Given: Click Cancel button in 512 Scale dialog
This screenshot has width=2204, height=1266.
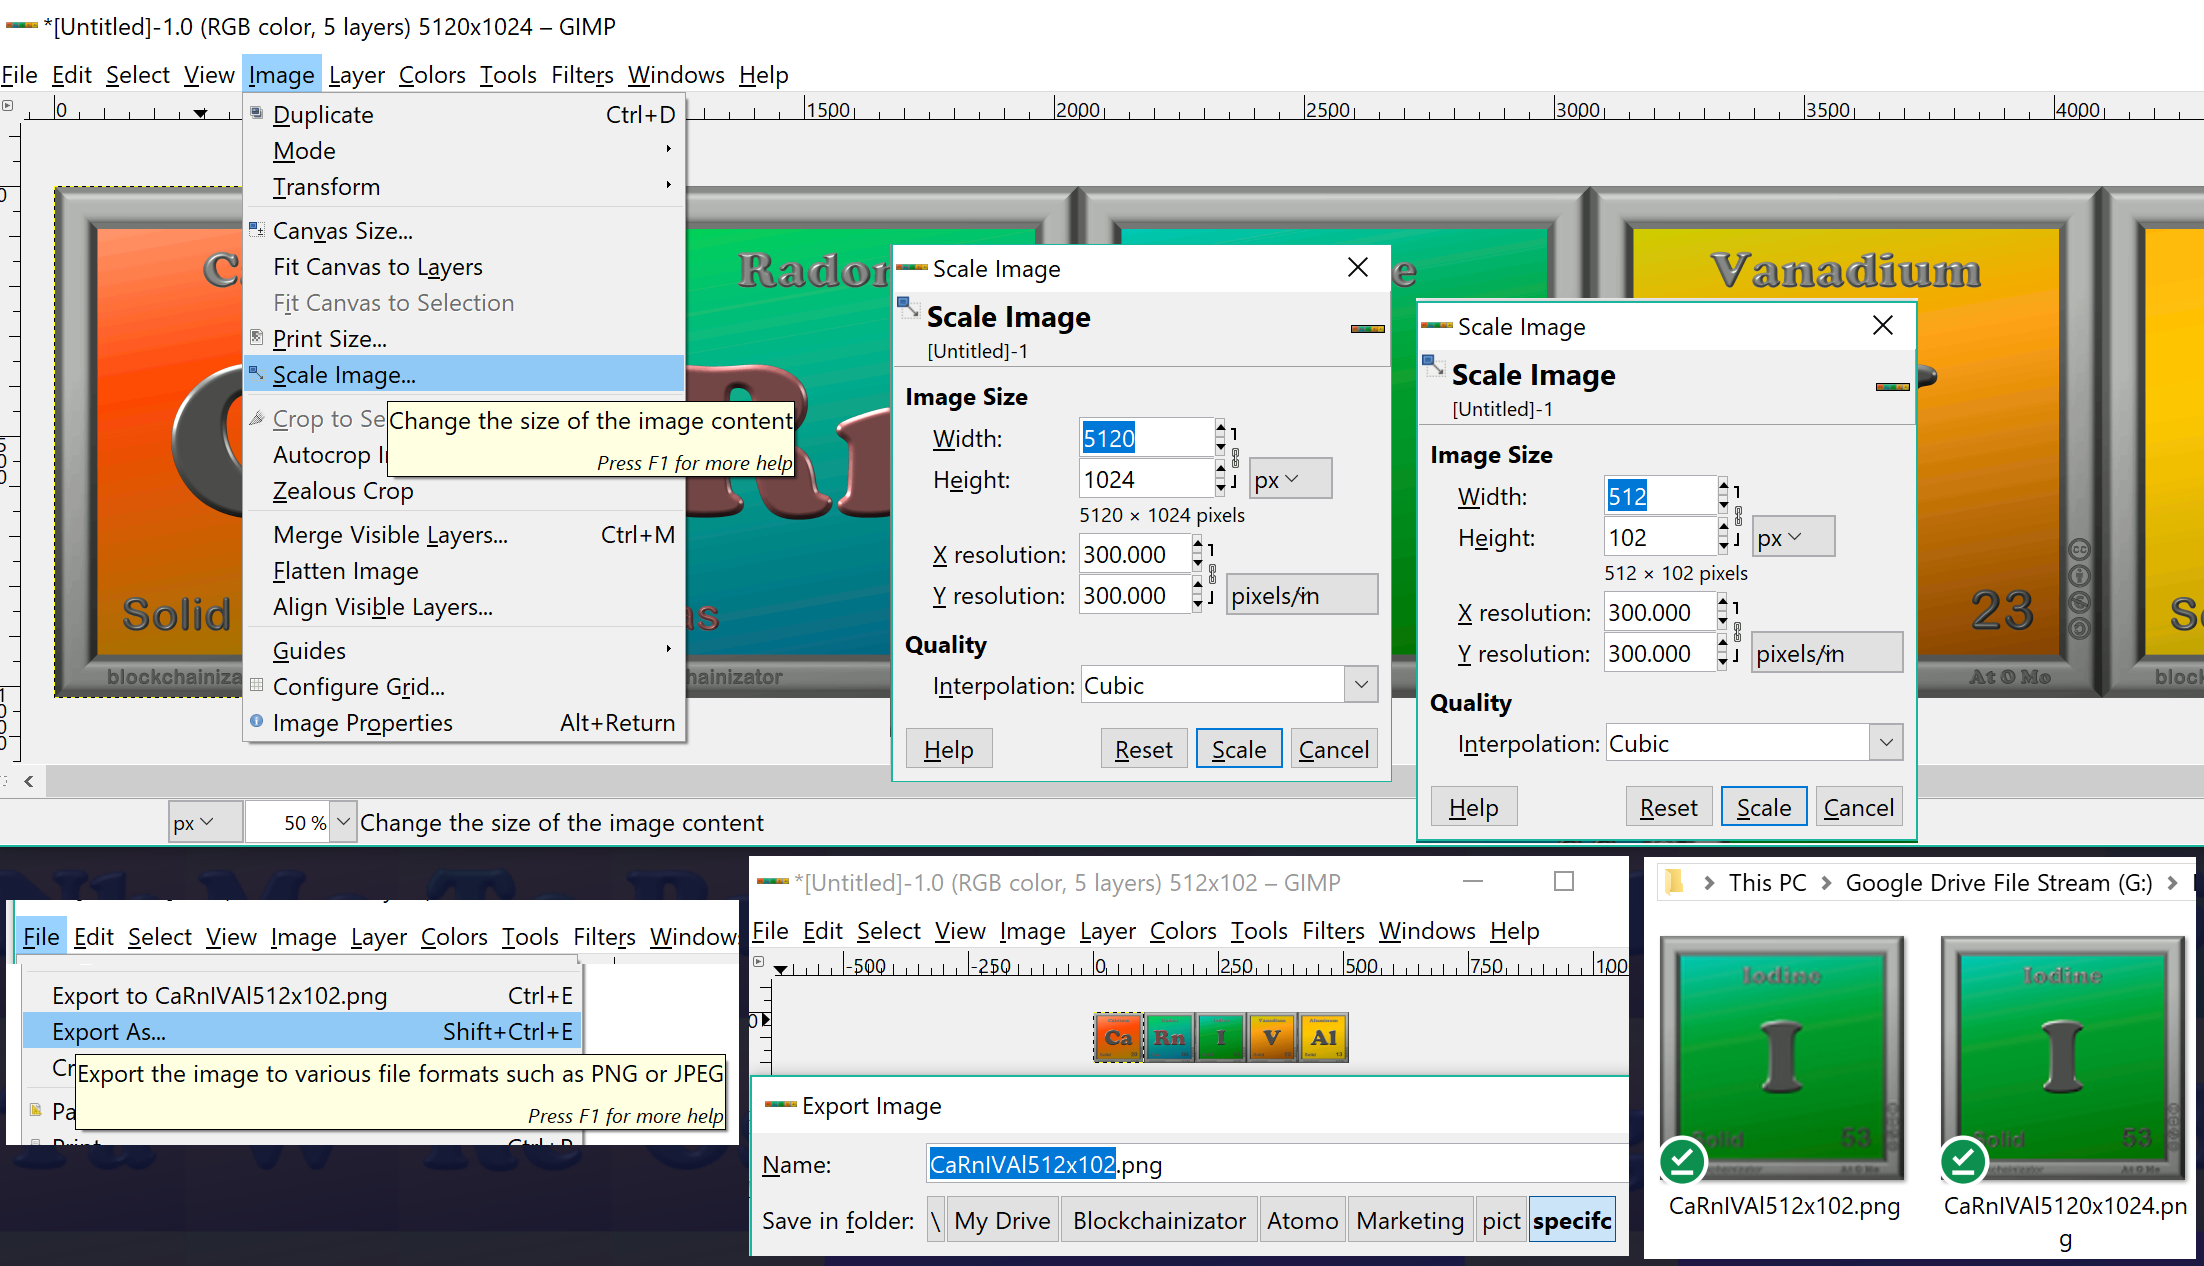Looking at the screenshot, I should (x=1858, y=807).
